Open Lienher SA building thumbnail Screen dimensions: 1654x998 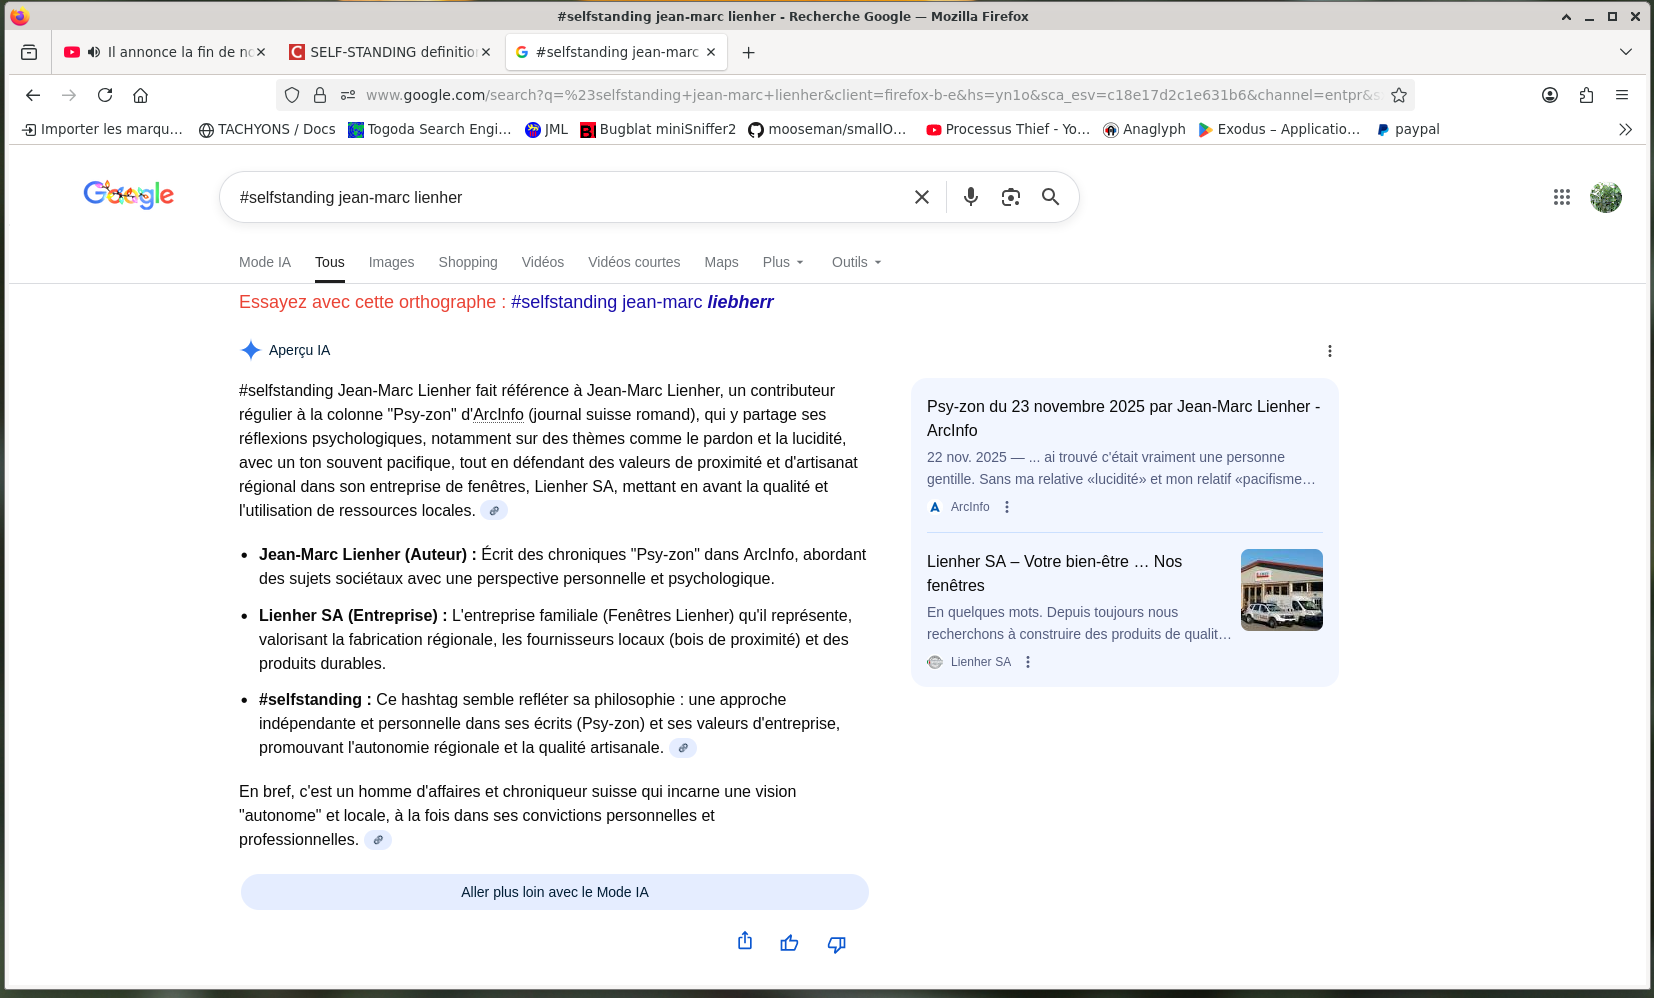(1281, 590)
